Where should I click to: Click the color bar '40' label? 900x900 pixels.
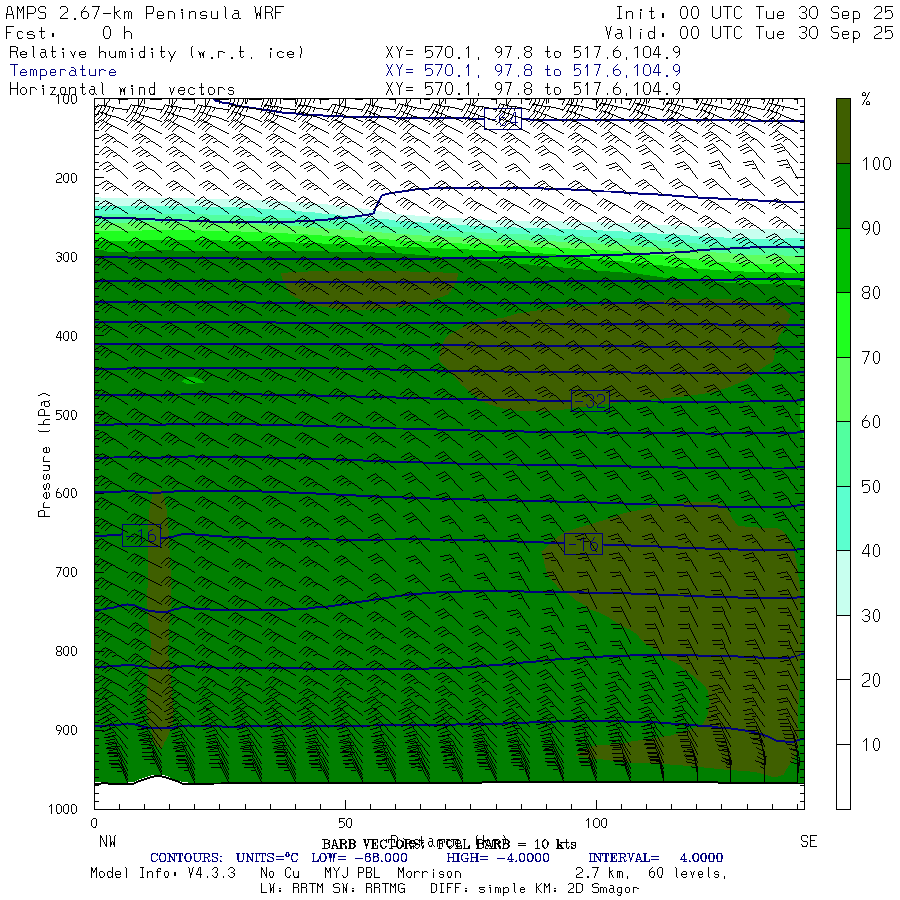pyautogui.click(x=871, y=551)
